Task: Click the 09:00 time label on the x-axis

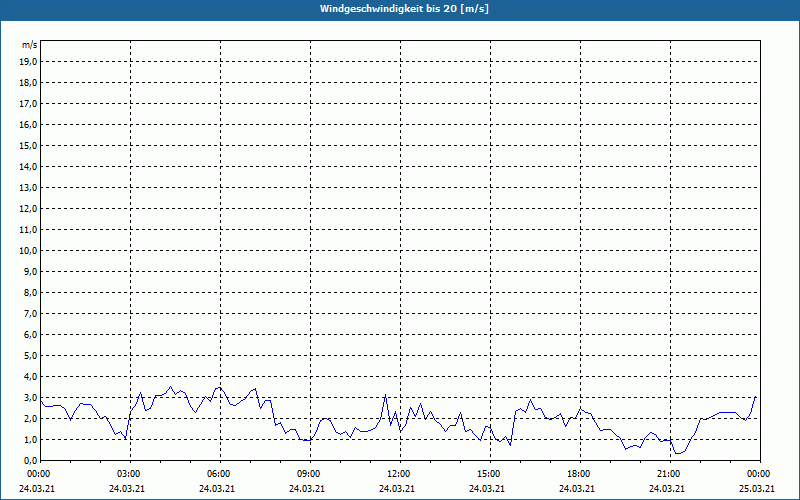Action: (x=310, y=474)
